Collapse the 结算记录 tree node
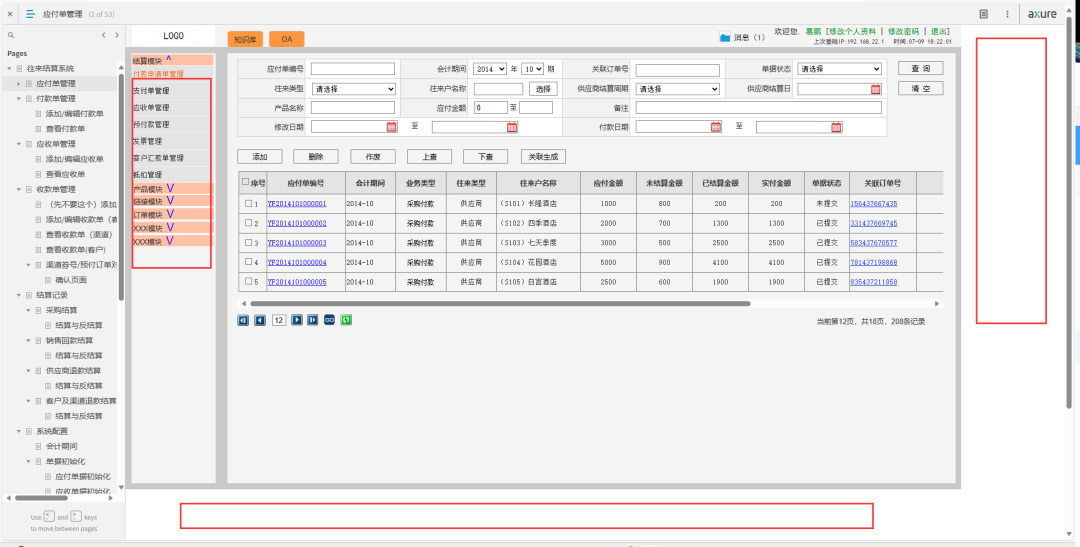 tap(19, 295)
